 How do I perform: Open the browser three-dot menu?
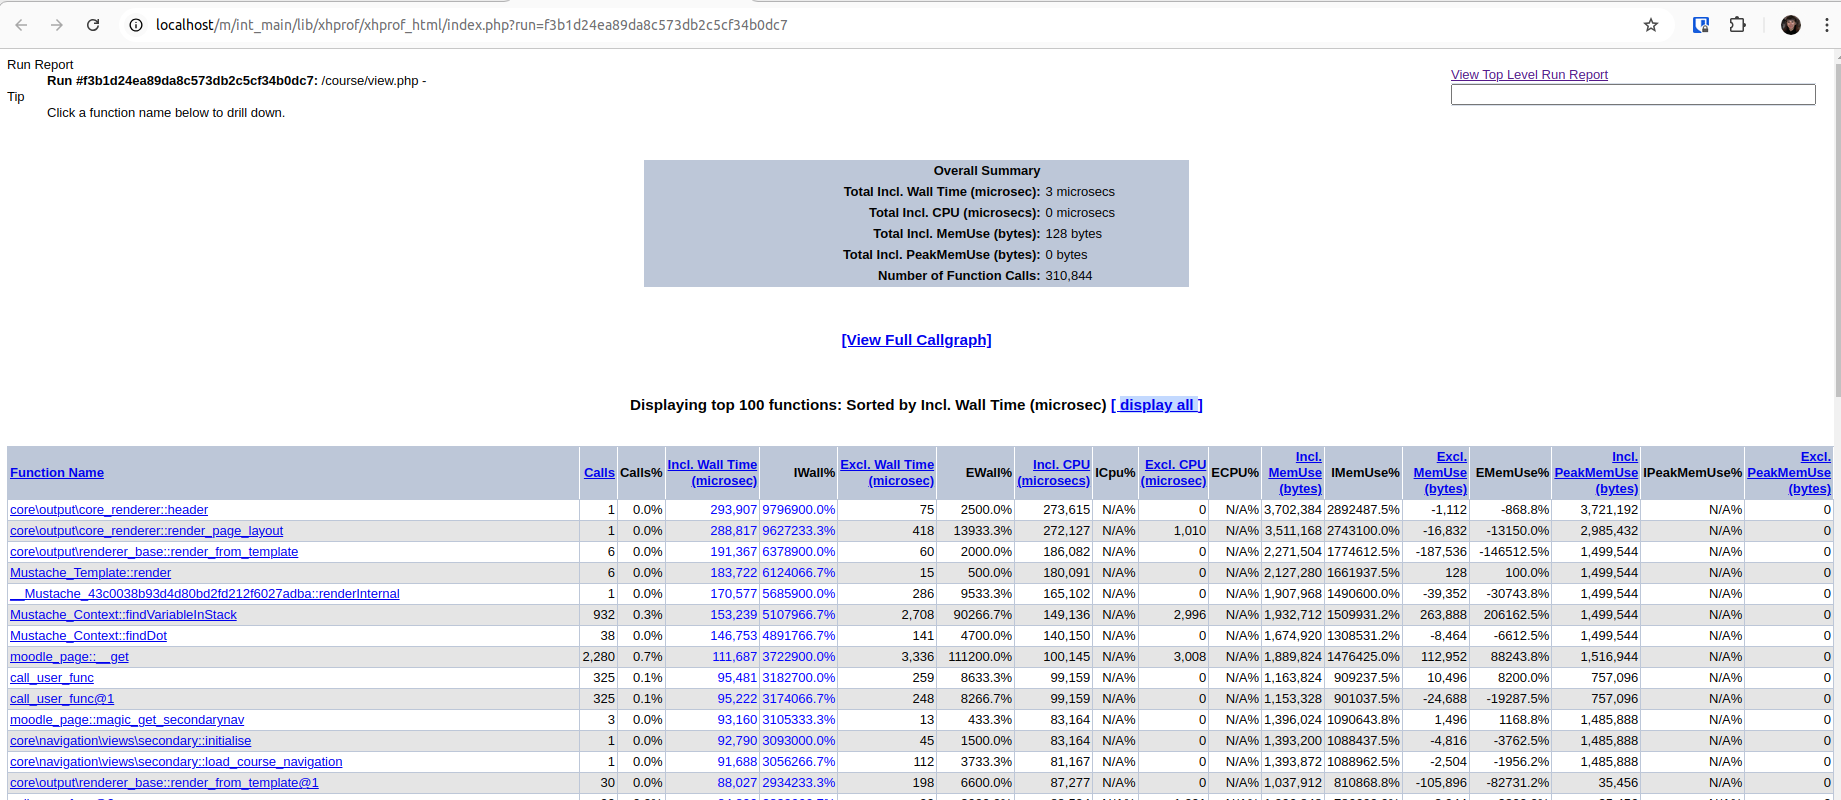click(1826, 25)
